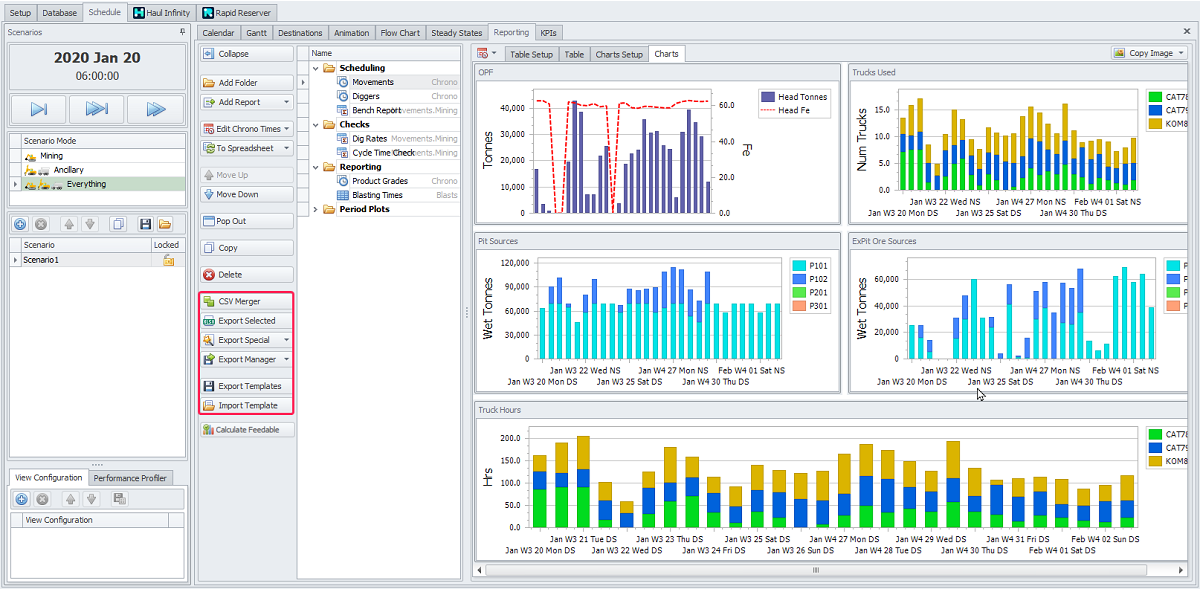Click the lock icon for Scenario1

[169, 260]
